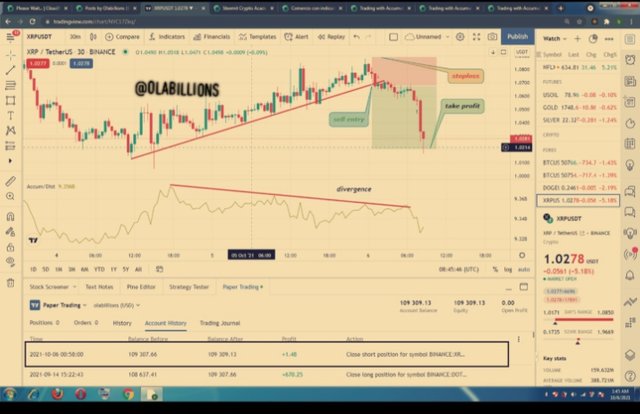Select the trend line drawing tool
The width and height of the screenshot is (640, 414).
pyautogui.click(x=11, y=70)
